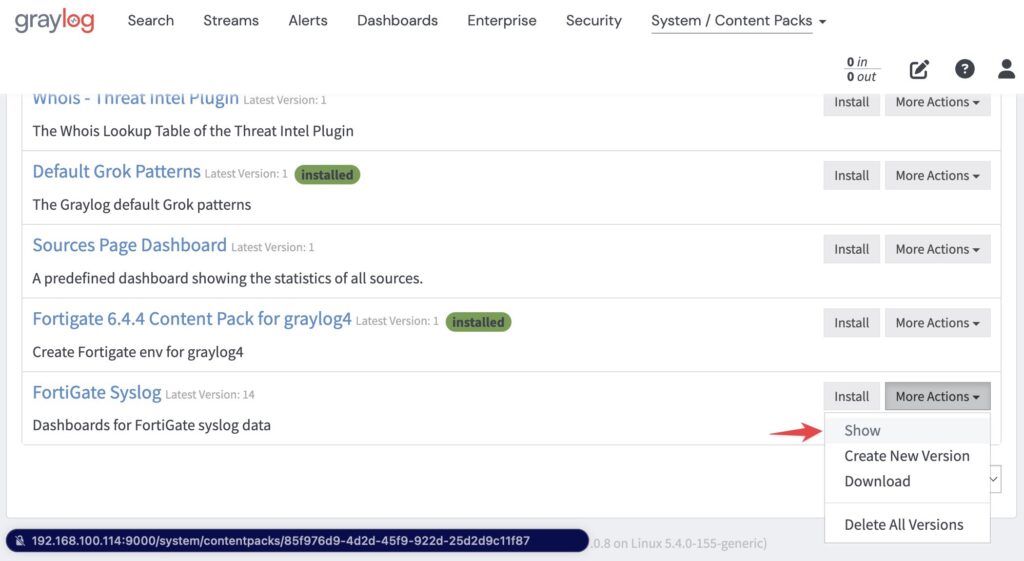1024x561 pixels.
Task: Open the Enterprise menu
Action: 502,21
